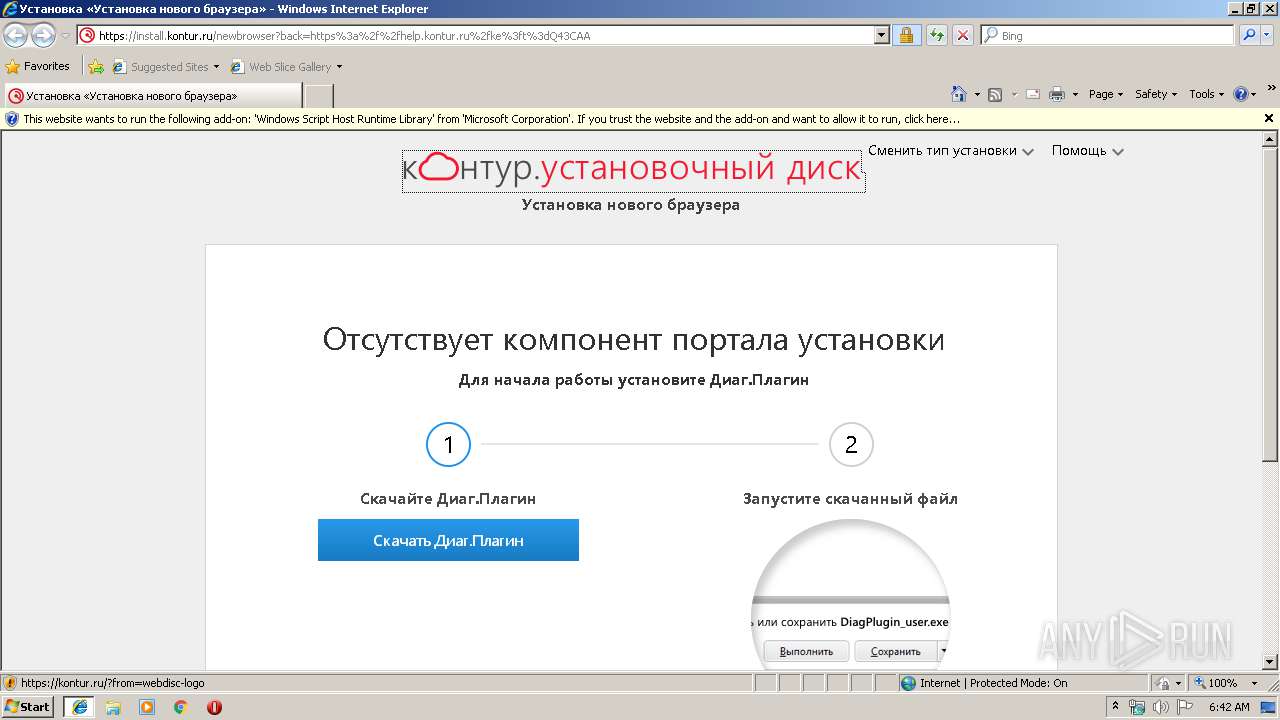Viewport: 1280px width, 720px height.
Task: Click step 1 circle indicator
Action: coord(448,445)
